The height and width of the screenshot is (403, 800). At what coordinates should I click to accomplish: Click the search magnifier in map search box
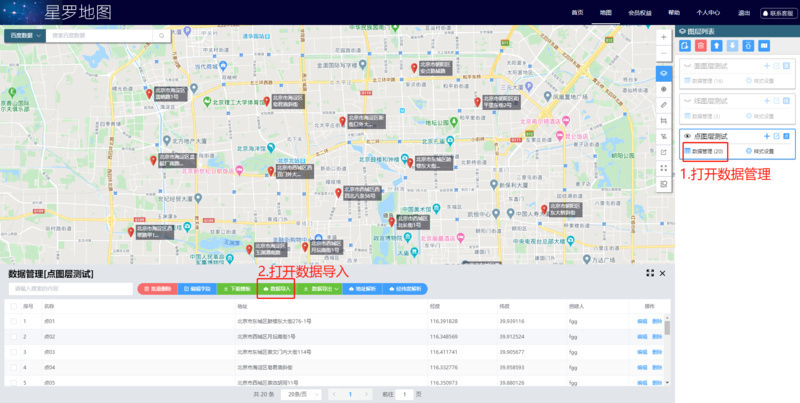(161, 36)
